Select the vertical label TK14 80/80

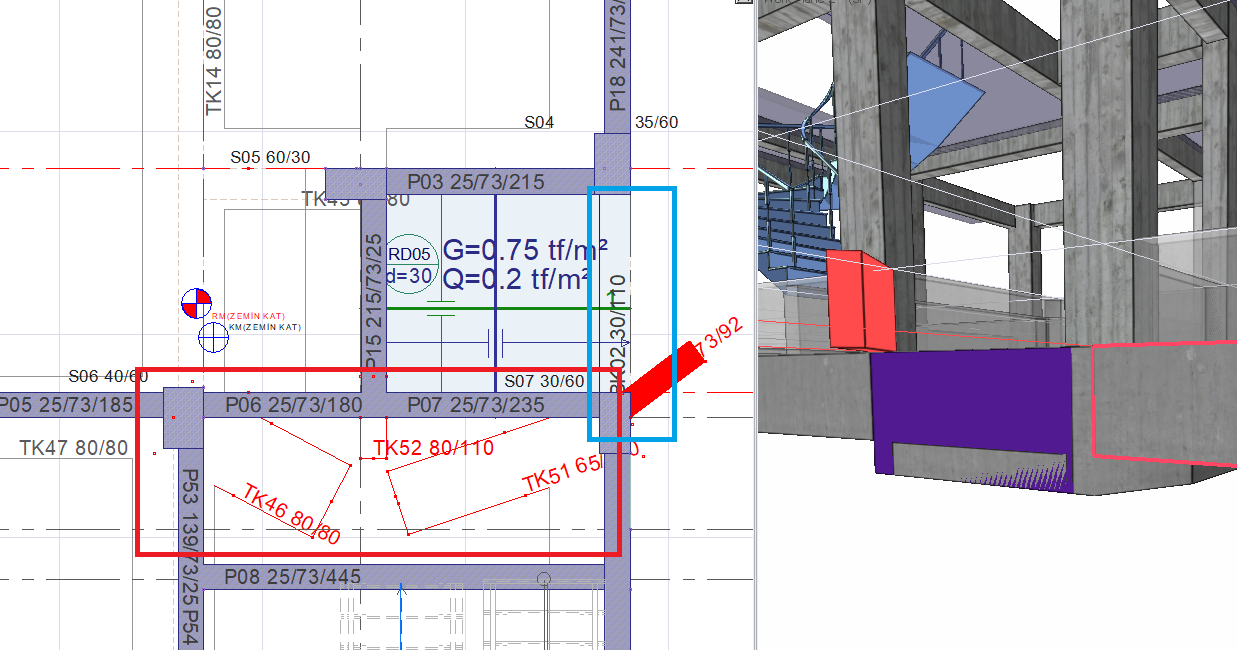(214, 60)
